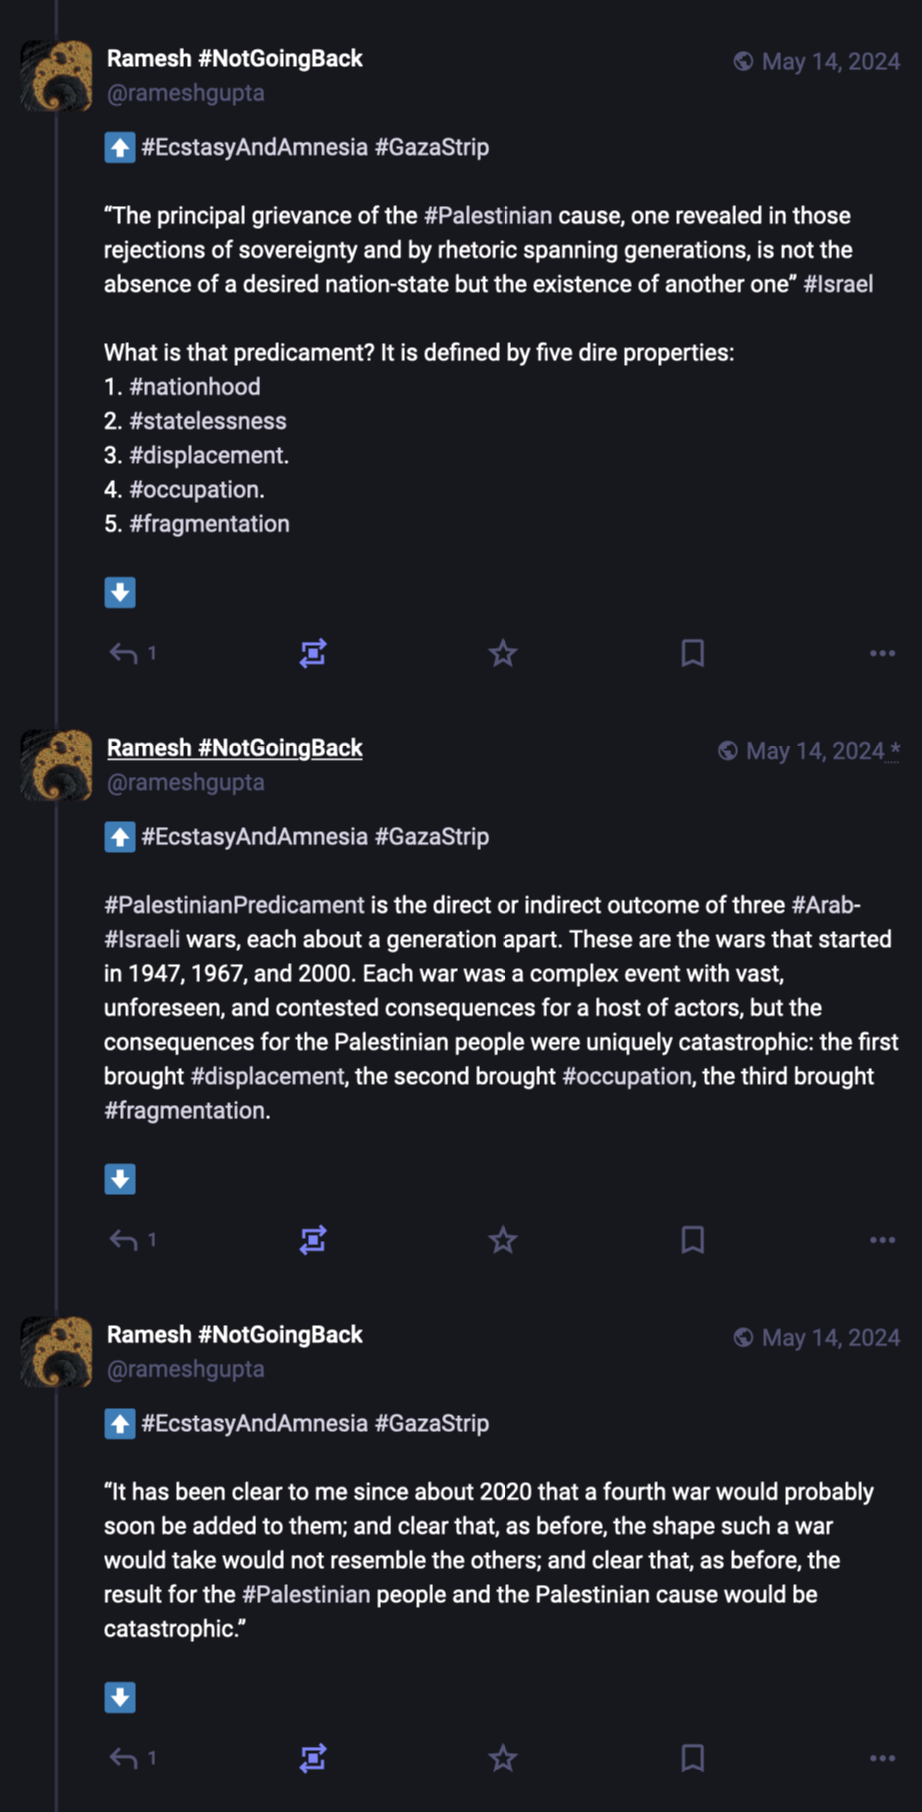922x1812 pixels.
Task: Click the #Israel hashtag in first post
Action: (x=838, y=285)
